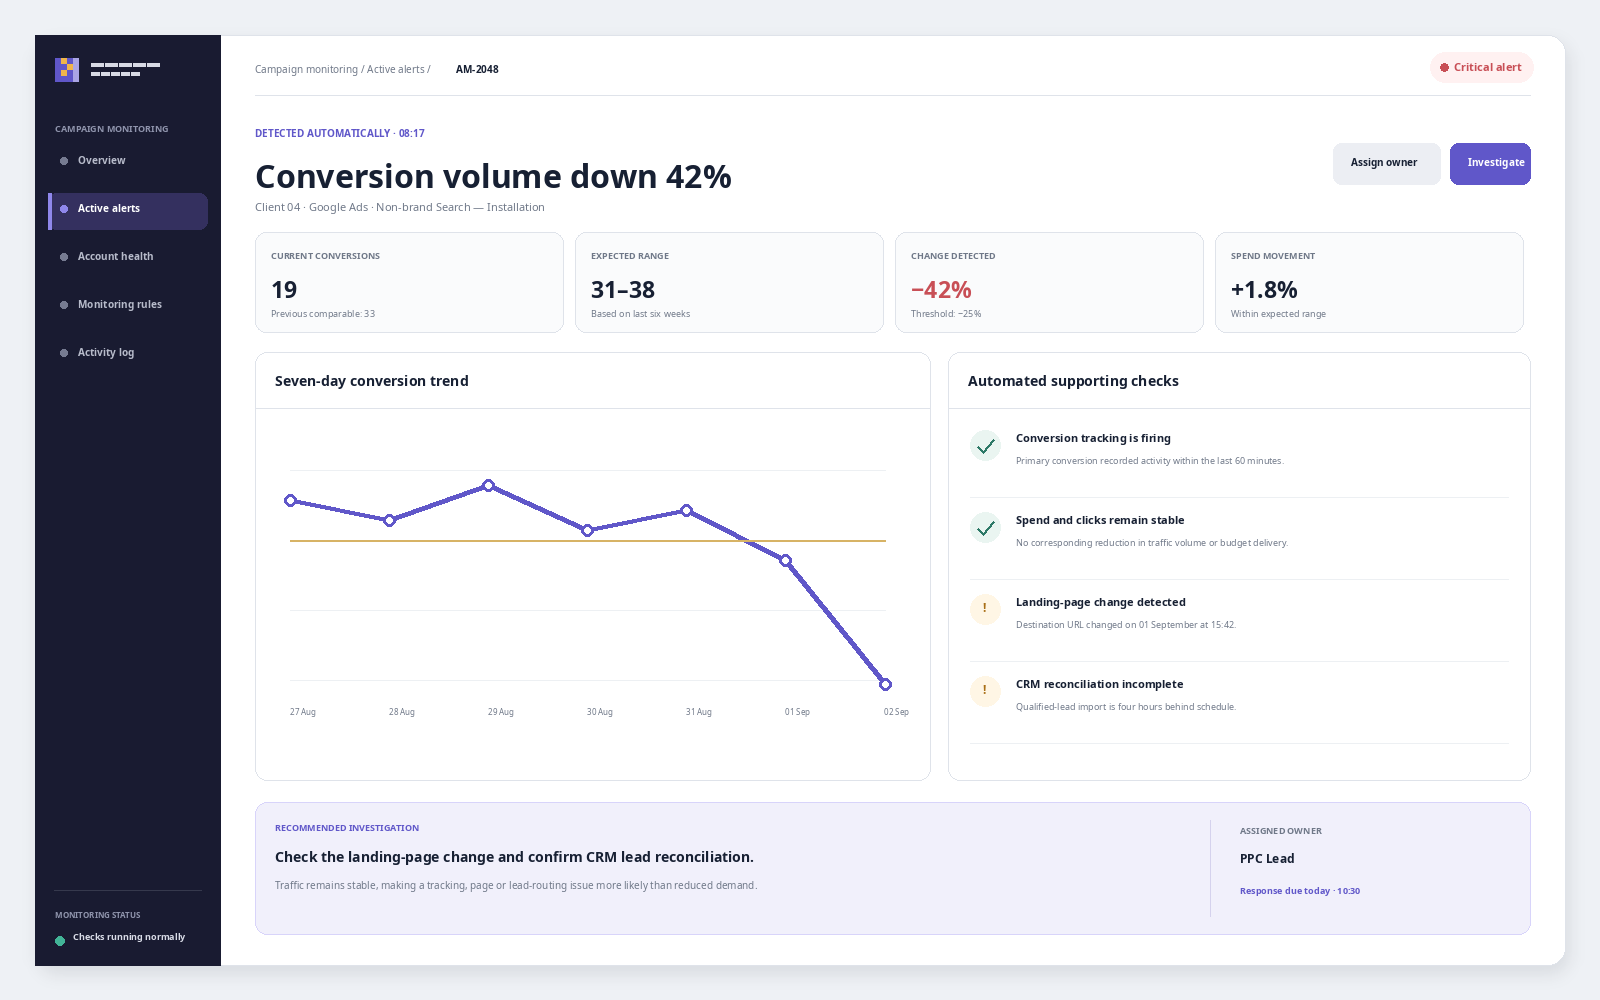Follow Active alerts breadcrumb link
1600x1000 pixels.
pyautogui.click(x=395, y=70)
